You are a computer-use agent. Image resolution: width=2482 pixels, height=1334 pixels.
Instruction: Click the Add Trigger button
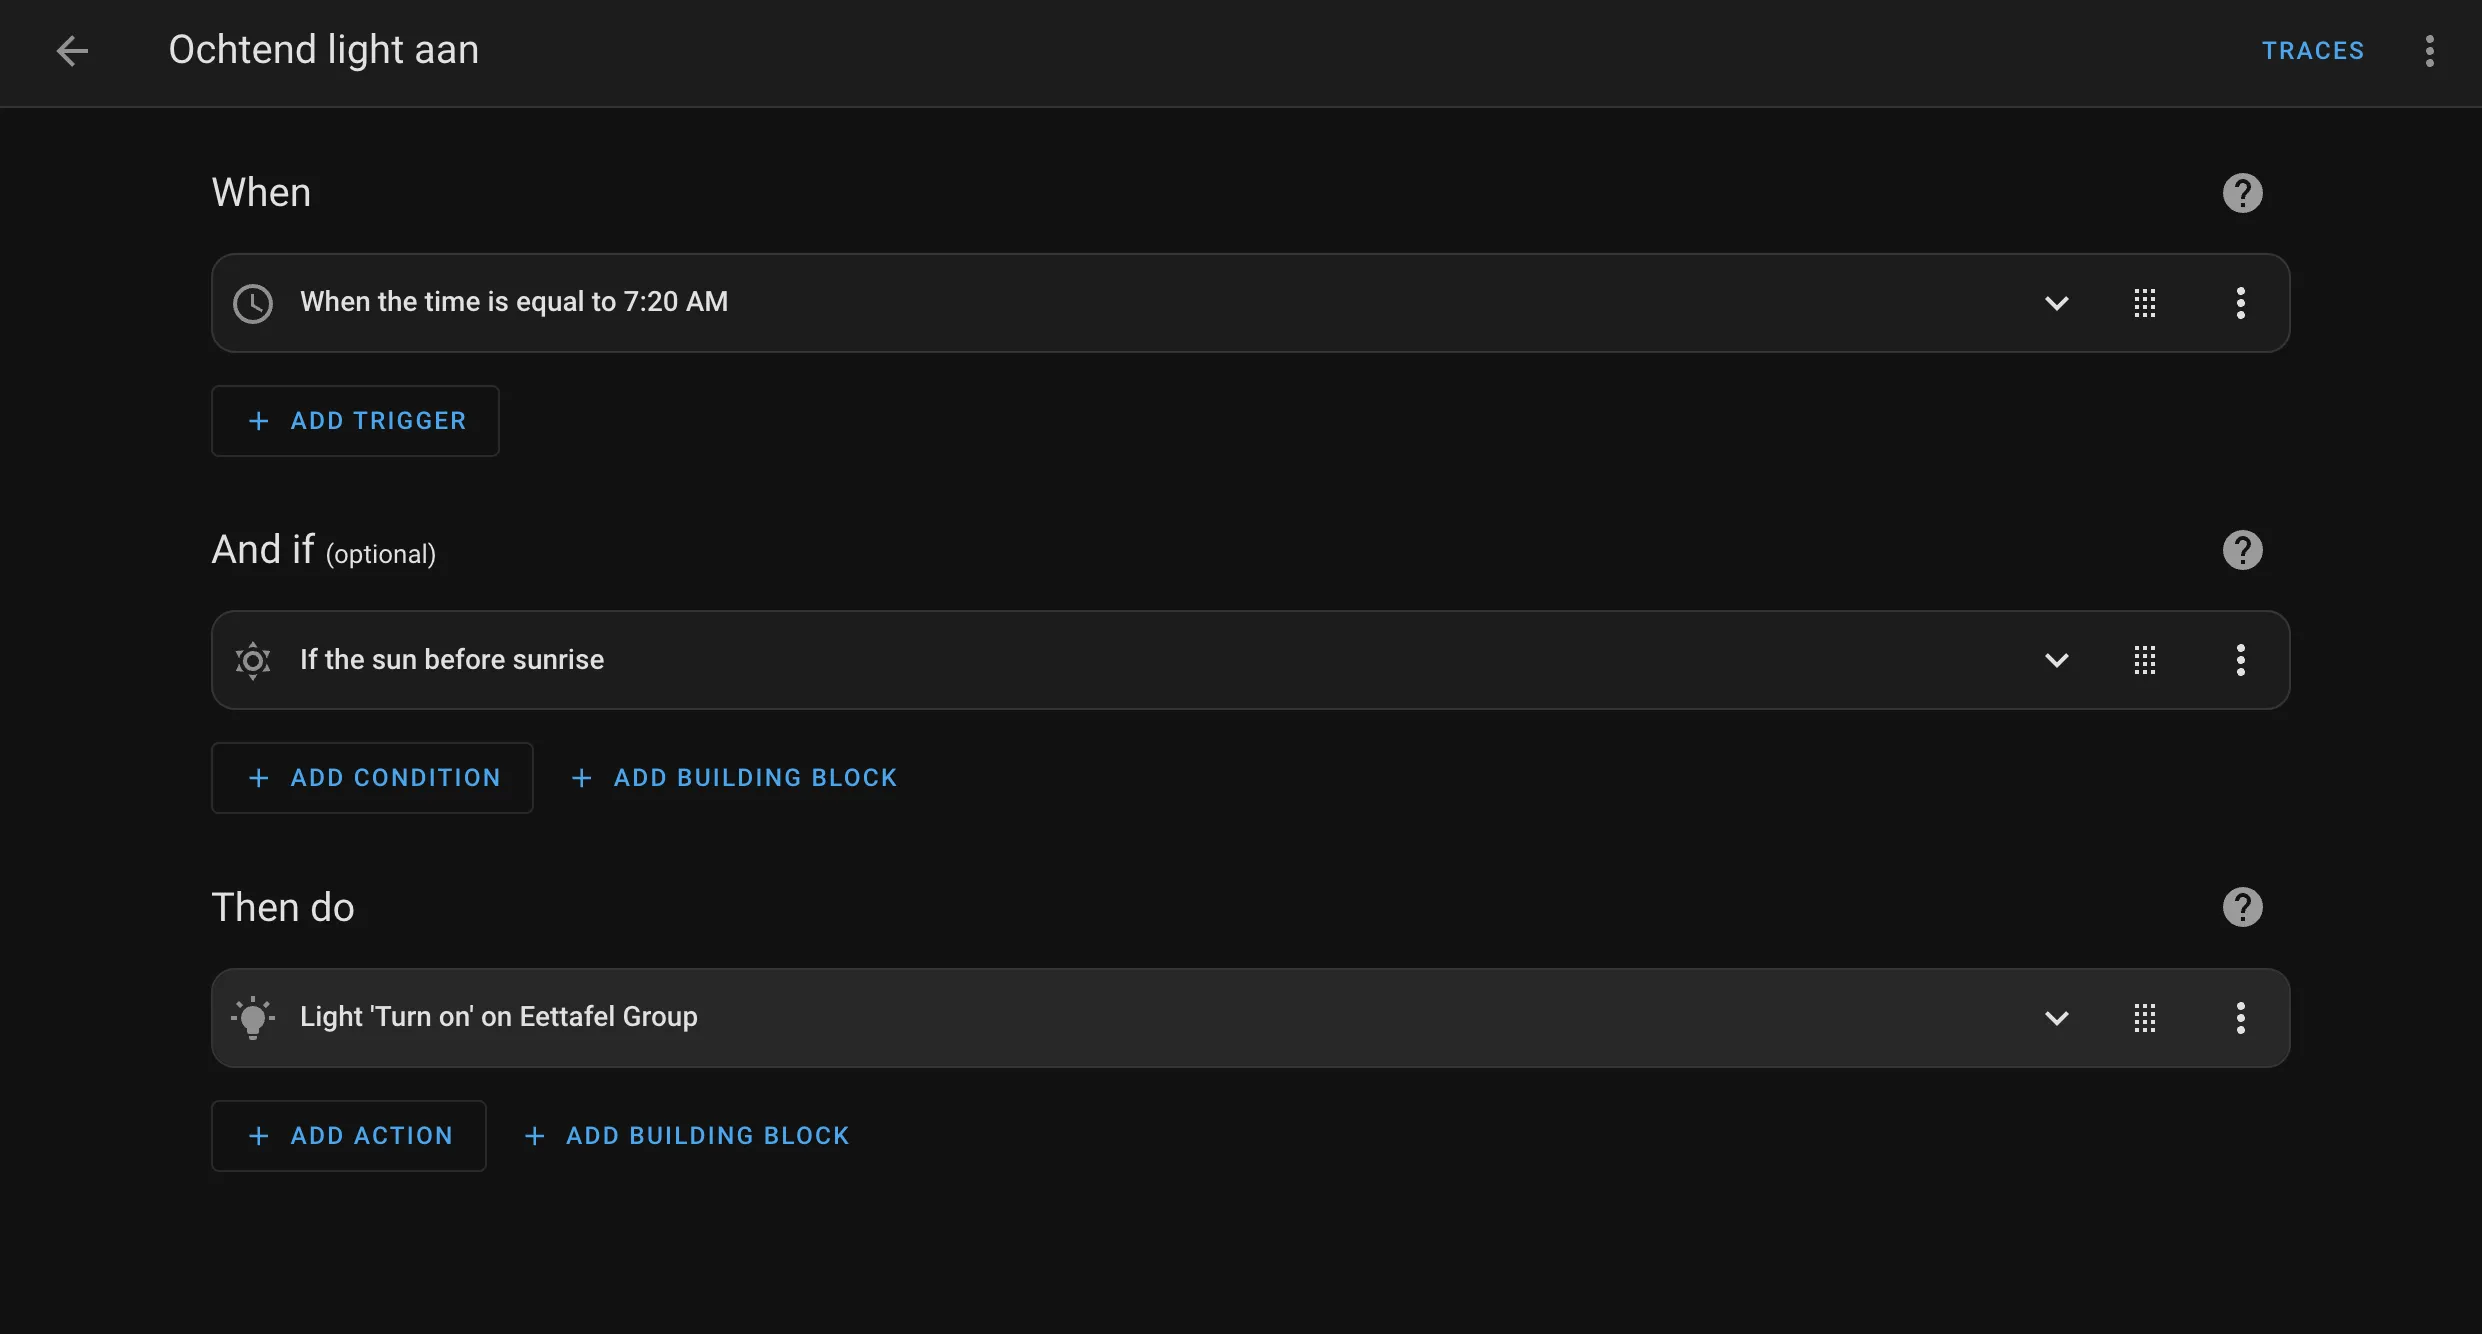(355, 421)
